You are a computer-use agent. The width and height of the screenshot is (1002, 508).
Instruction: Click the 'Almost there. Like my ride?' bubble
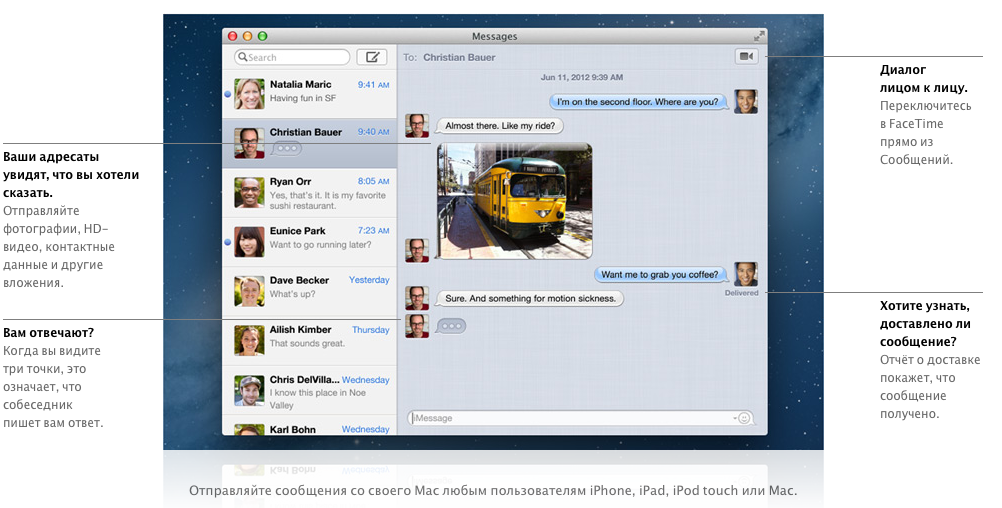click(x=500, y=126)
